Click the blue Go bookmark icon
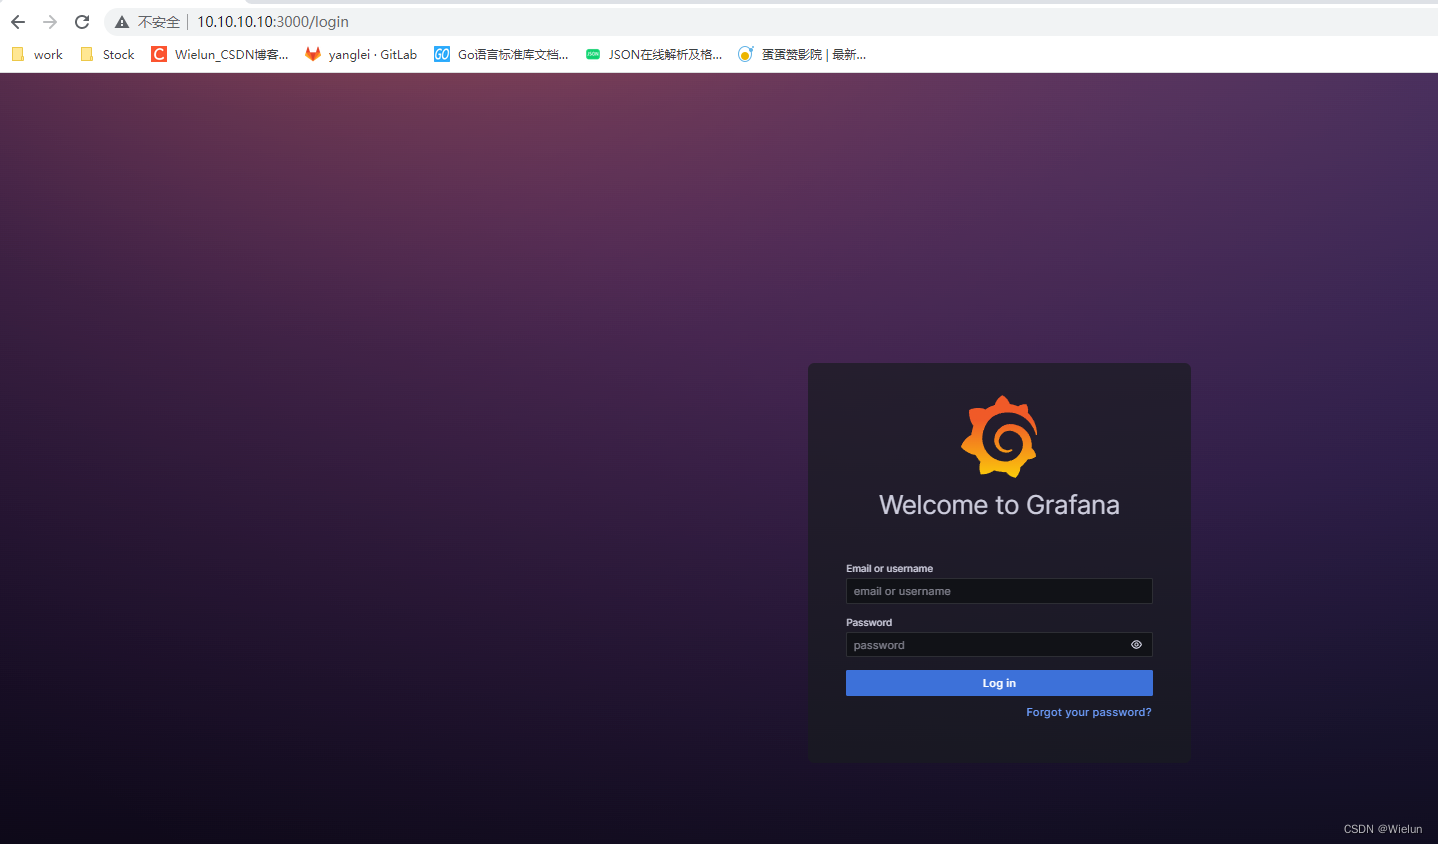The image size is (1438, 844). tap(442, 54)
